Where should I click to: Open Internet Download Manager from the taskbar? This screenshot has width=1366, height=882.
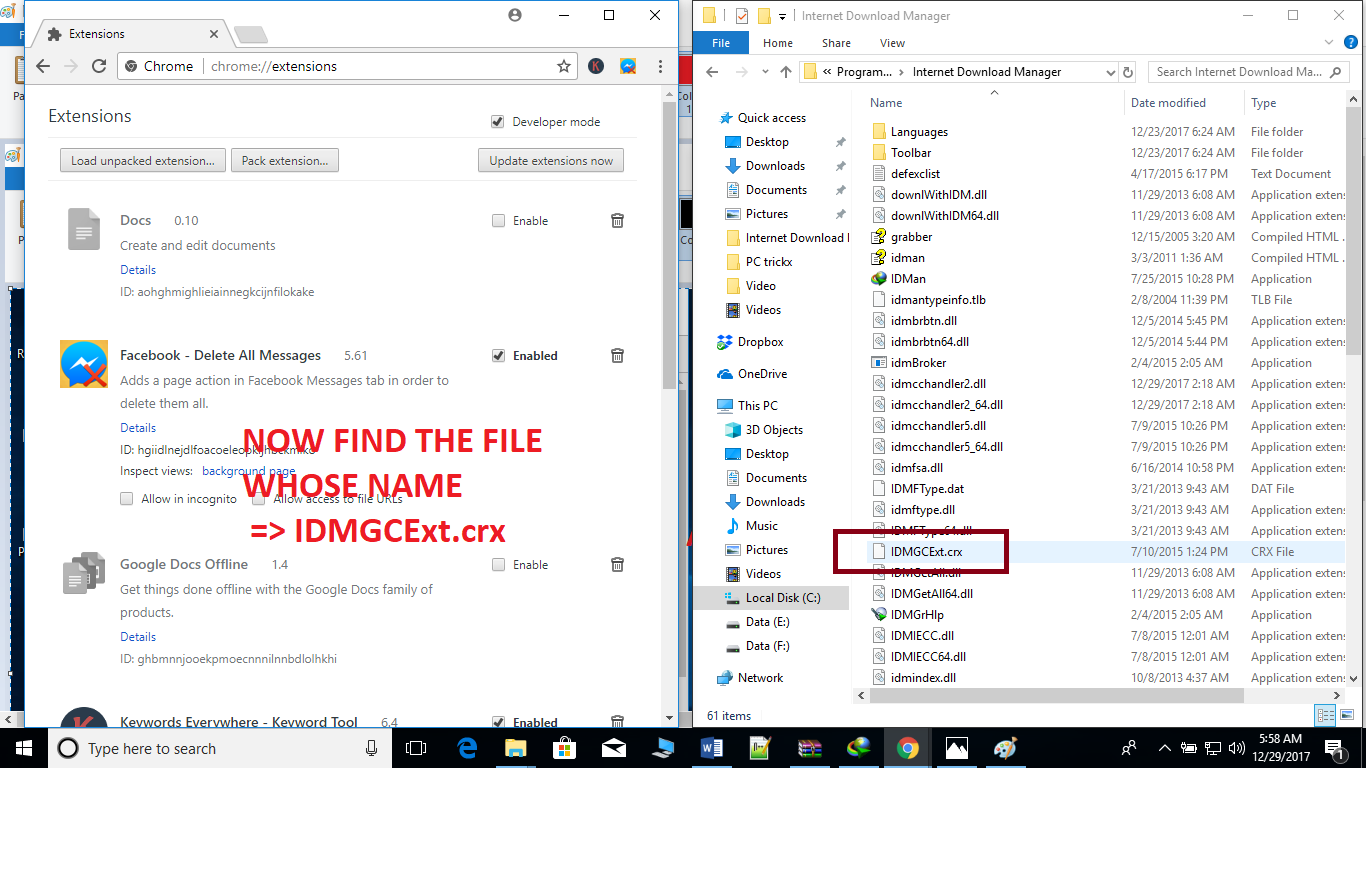point(859,747)
